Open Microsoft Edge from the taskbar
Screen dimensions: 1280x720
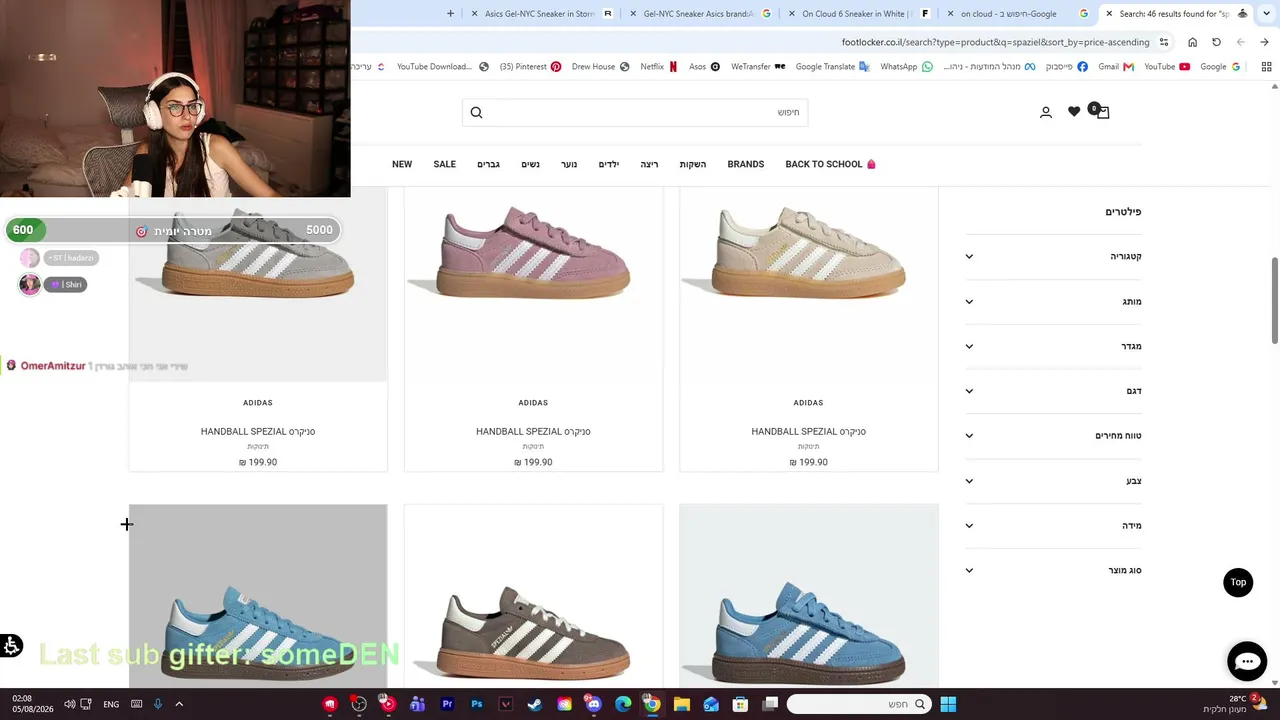tap(623, 704)
